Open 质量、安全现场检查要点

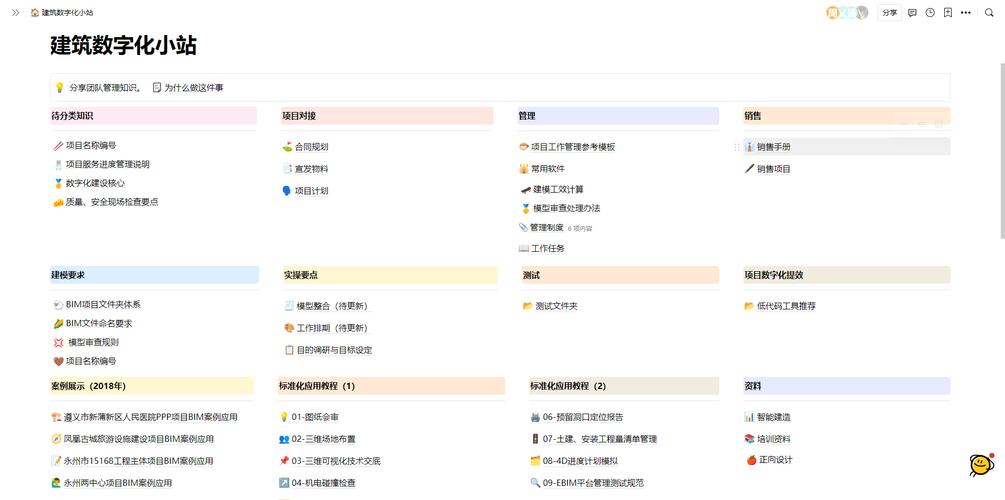point(106,202)
